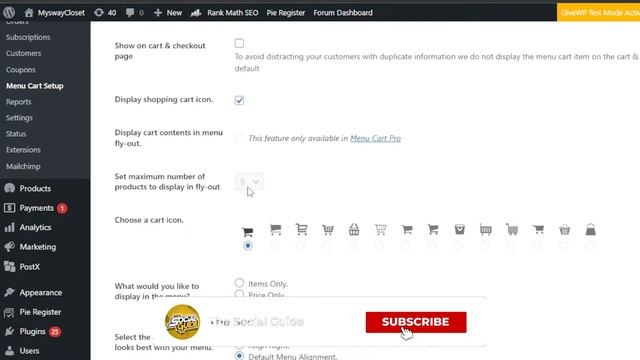The width and height of the screenshot is (640, 360).
Task: Uncheck Display shopping cart icon checkbox
Action: (239, 100)
